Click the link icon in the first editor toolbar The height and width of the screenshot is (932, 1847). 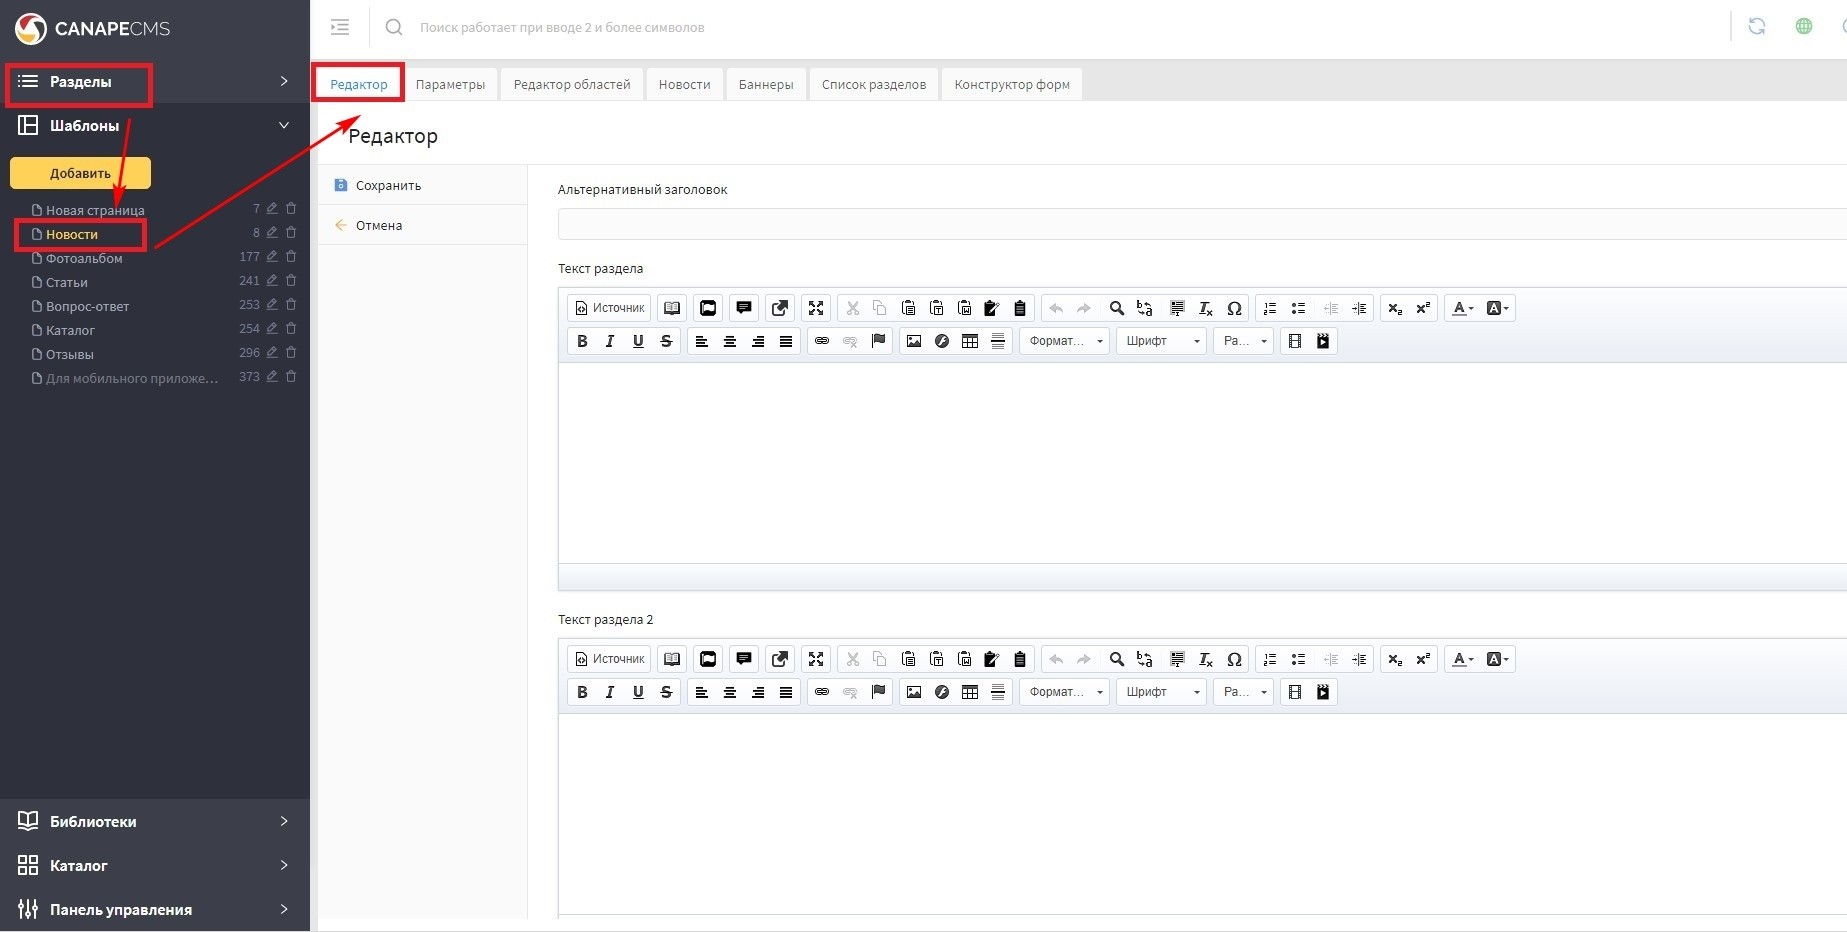tap(822, 341)
